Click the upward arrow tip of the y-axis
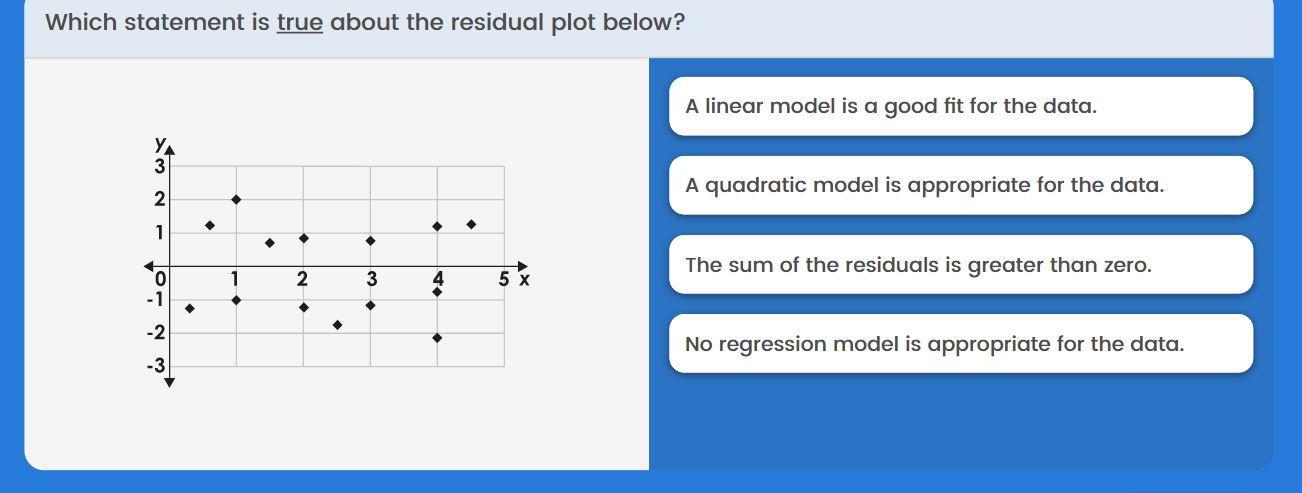The width and height of the screenshot is (1302, 493). [169, 150]
